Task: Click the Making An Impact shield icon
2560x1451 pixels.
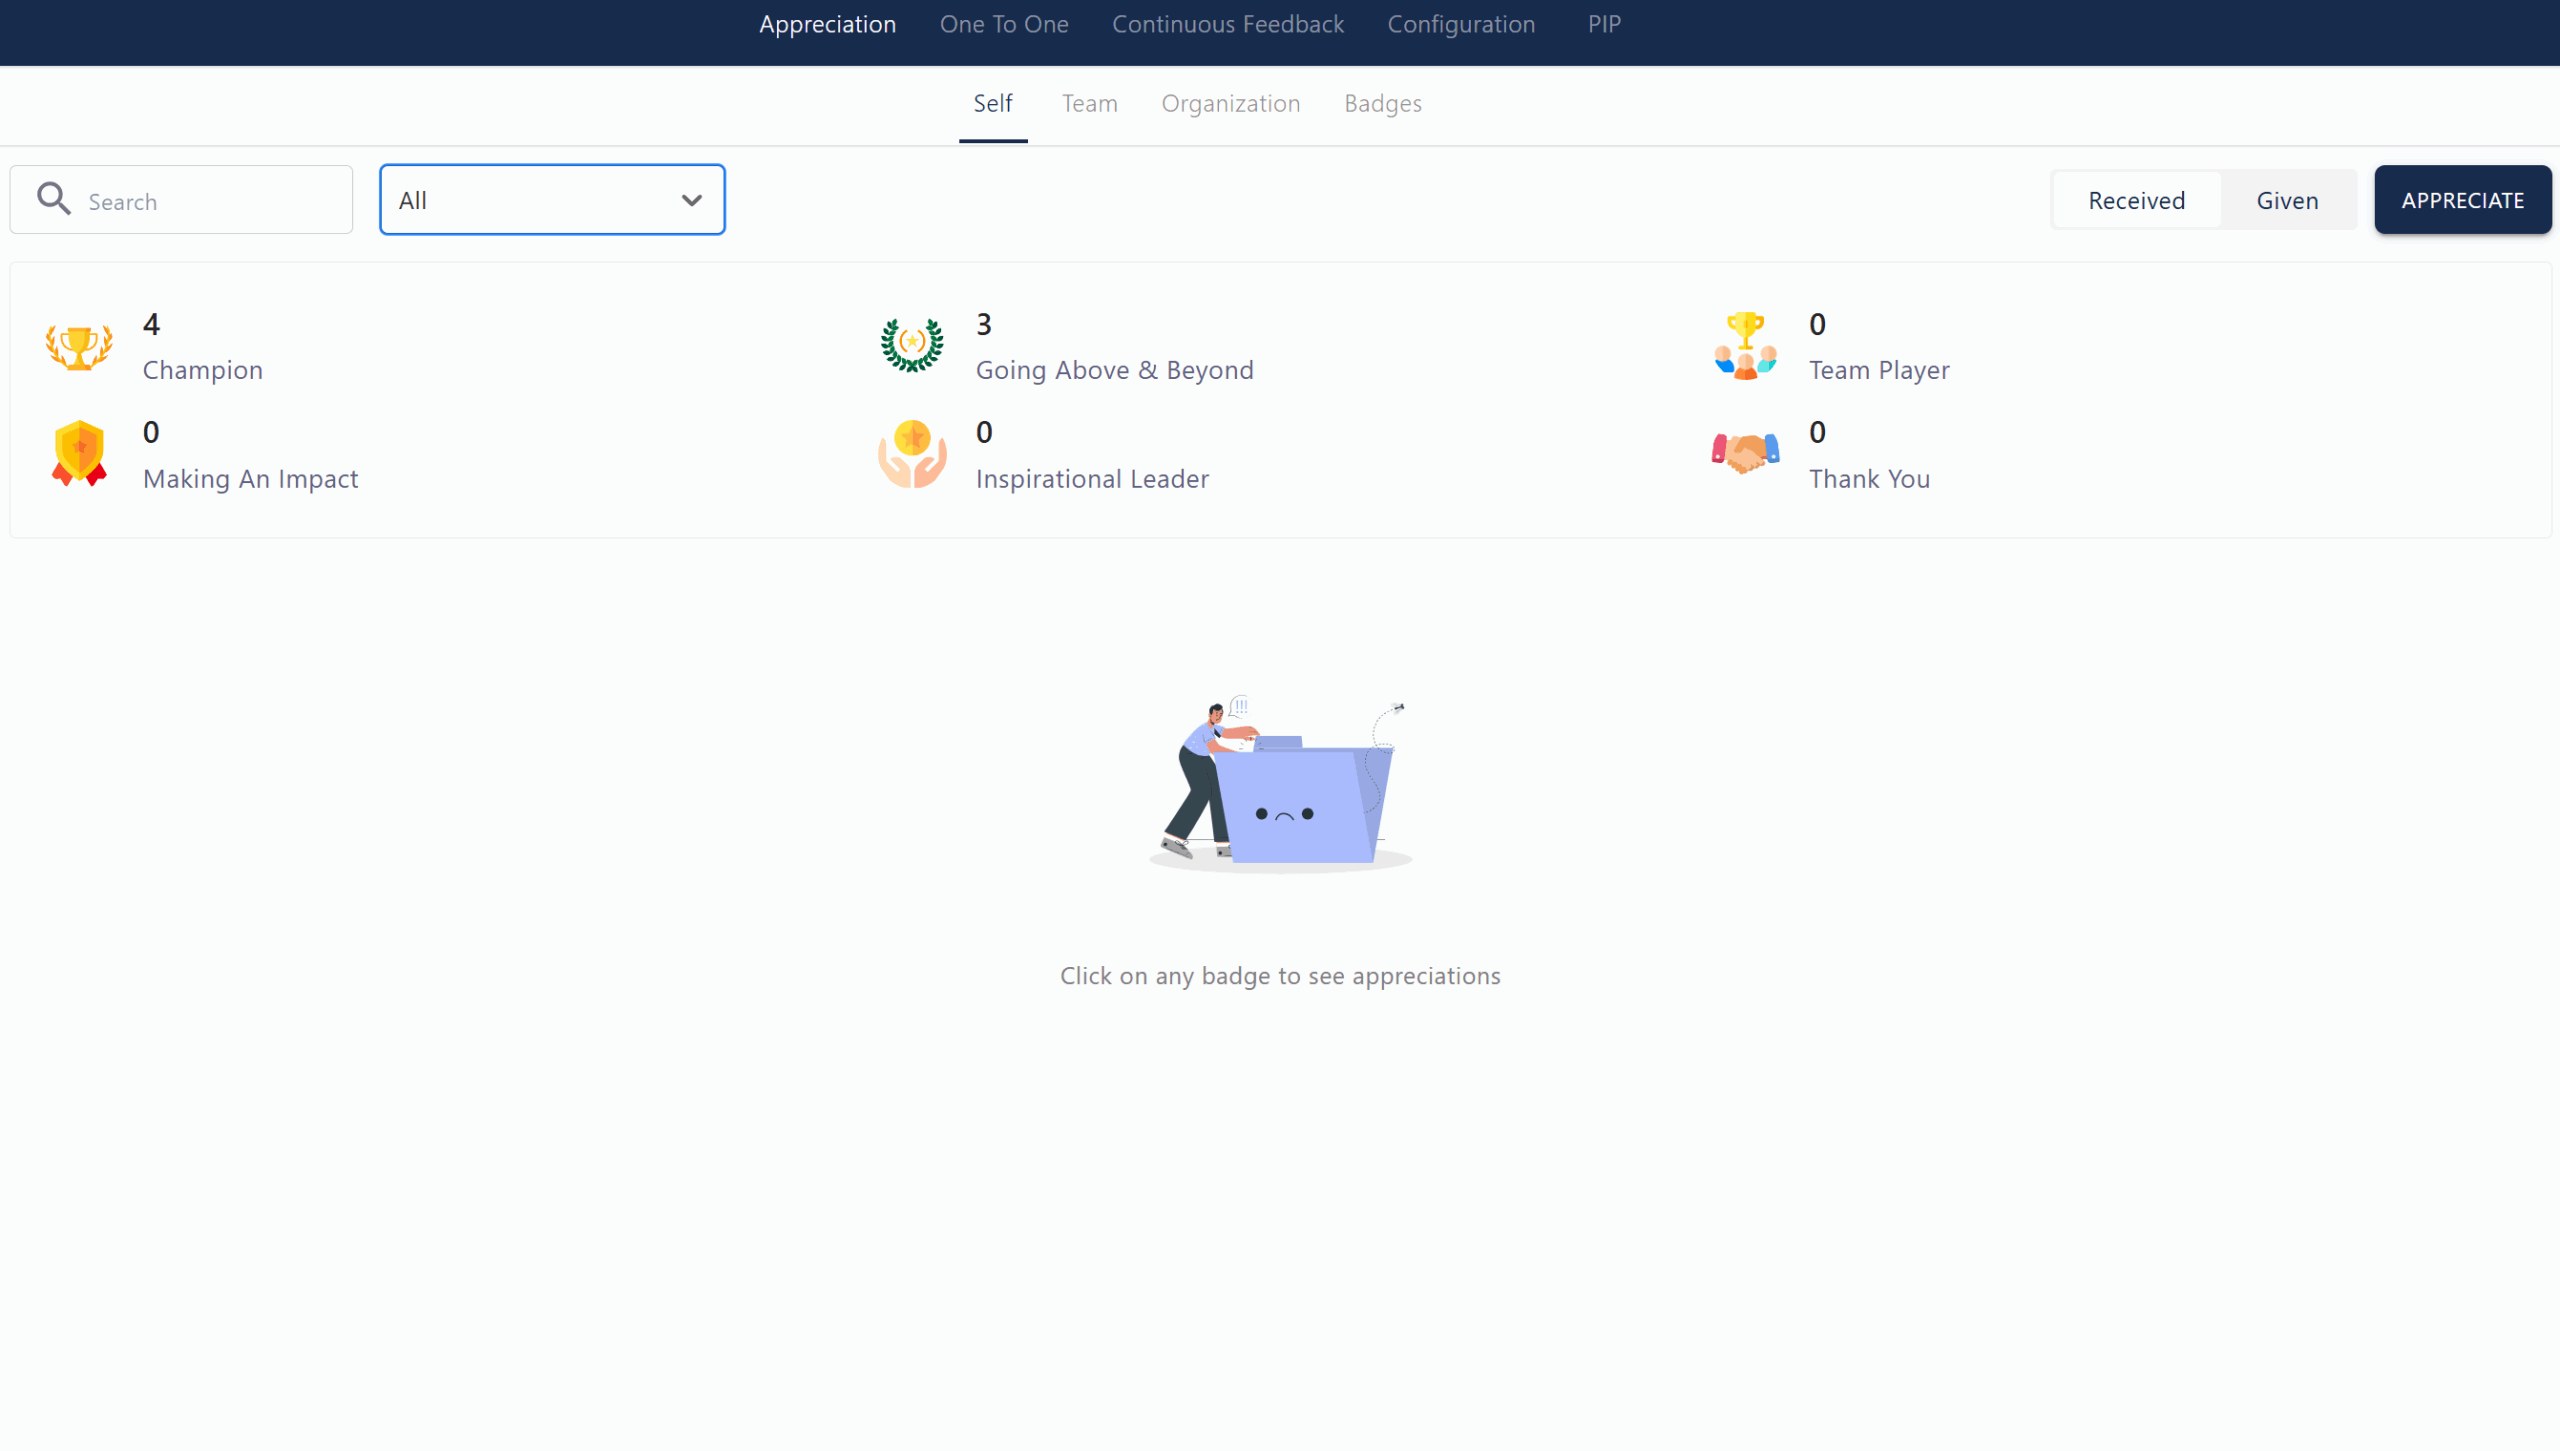Action: coord(79,454)
